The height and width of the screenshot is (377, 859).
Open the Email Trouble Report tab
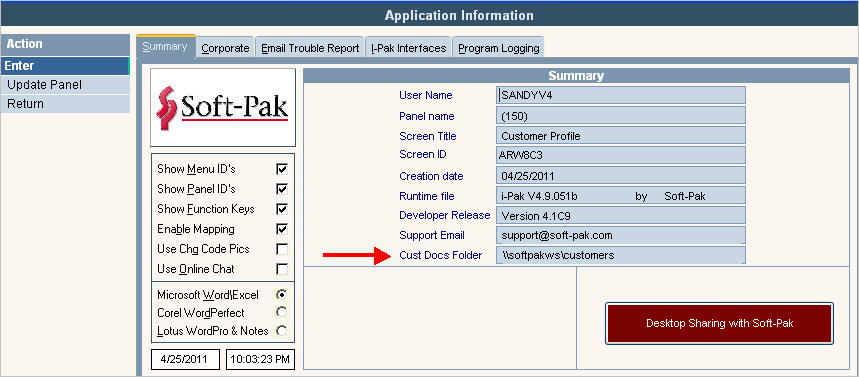click(x=310, y=48)
